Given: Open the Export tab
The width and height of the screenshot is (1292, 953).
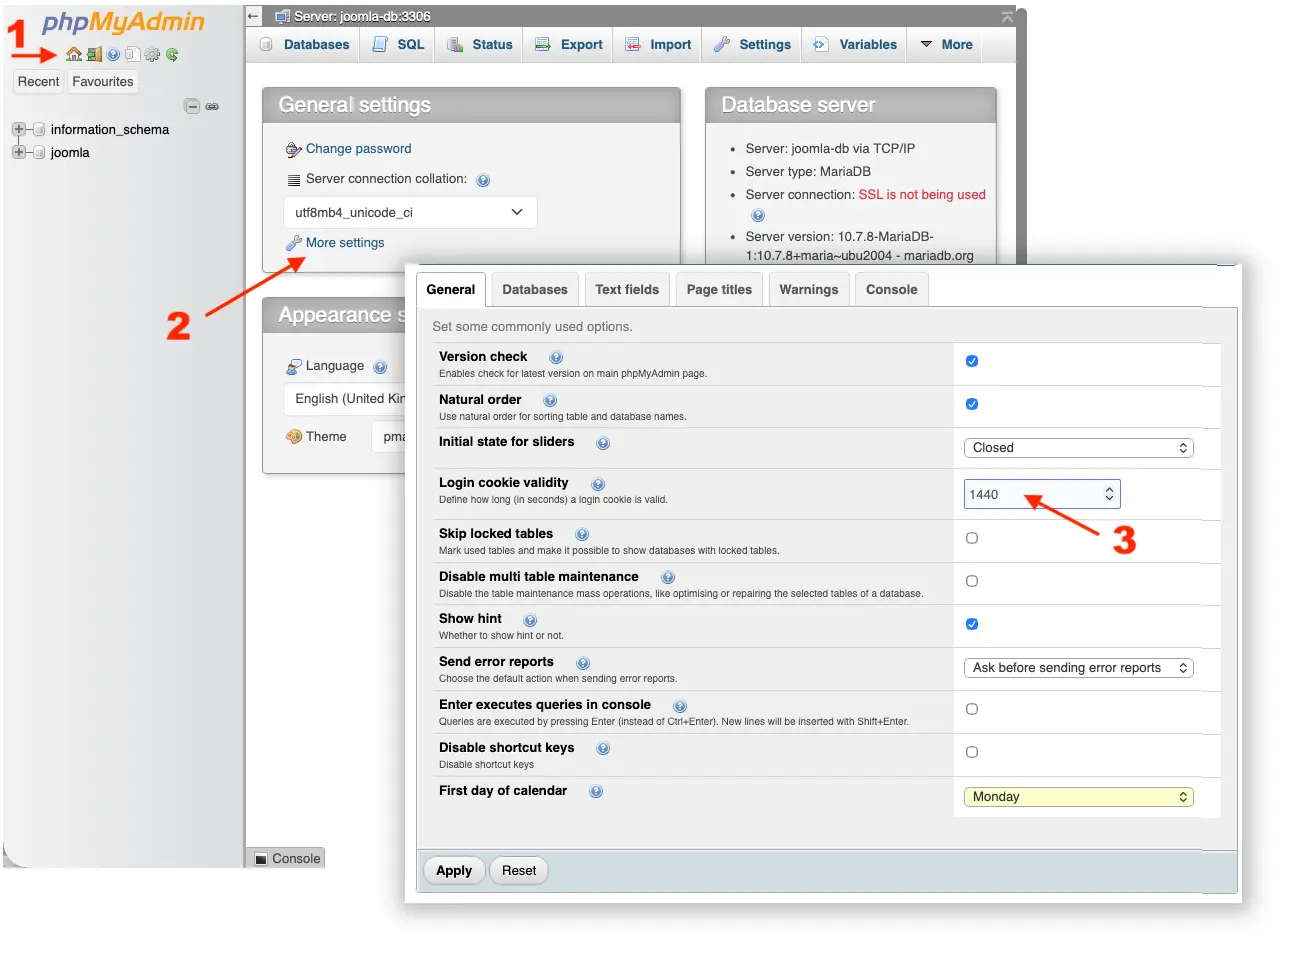Looking at the screenshot, I should (569, 44).
